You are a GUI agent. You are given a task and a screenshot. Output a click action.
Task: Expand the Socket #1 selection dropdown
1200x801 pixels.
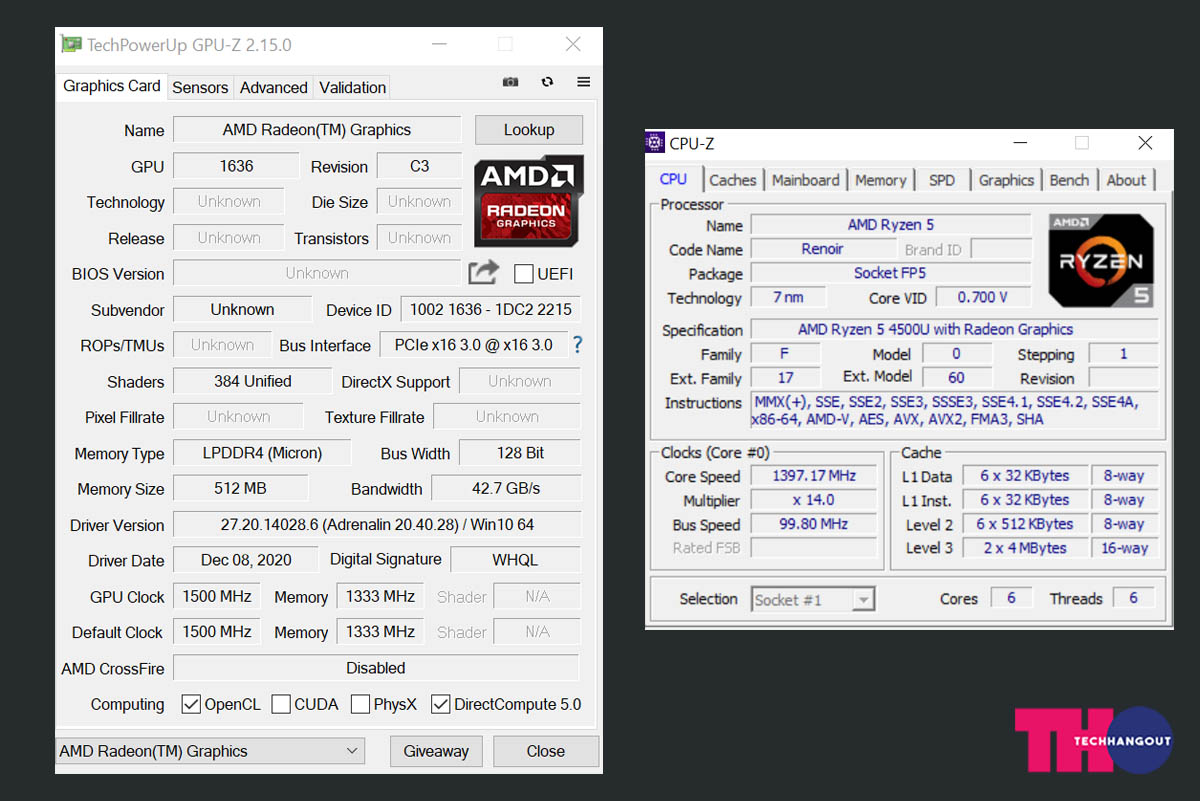813,599
